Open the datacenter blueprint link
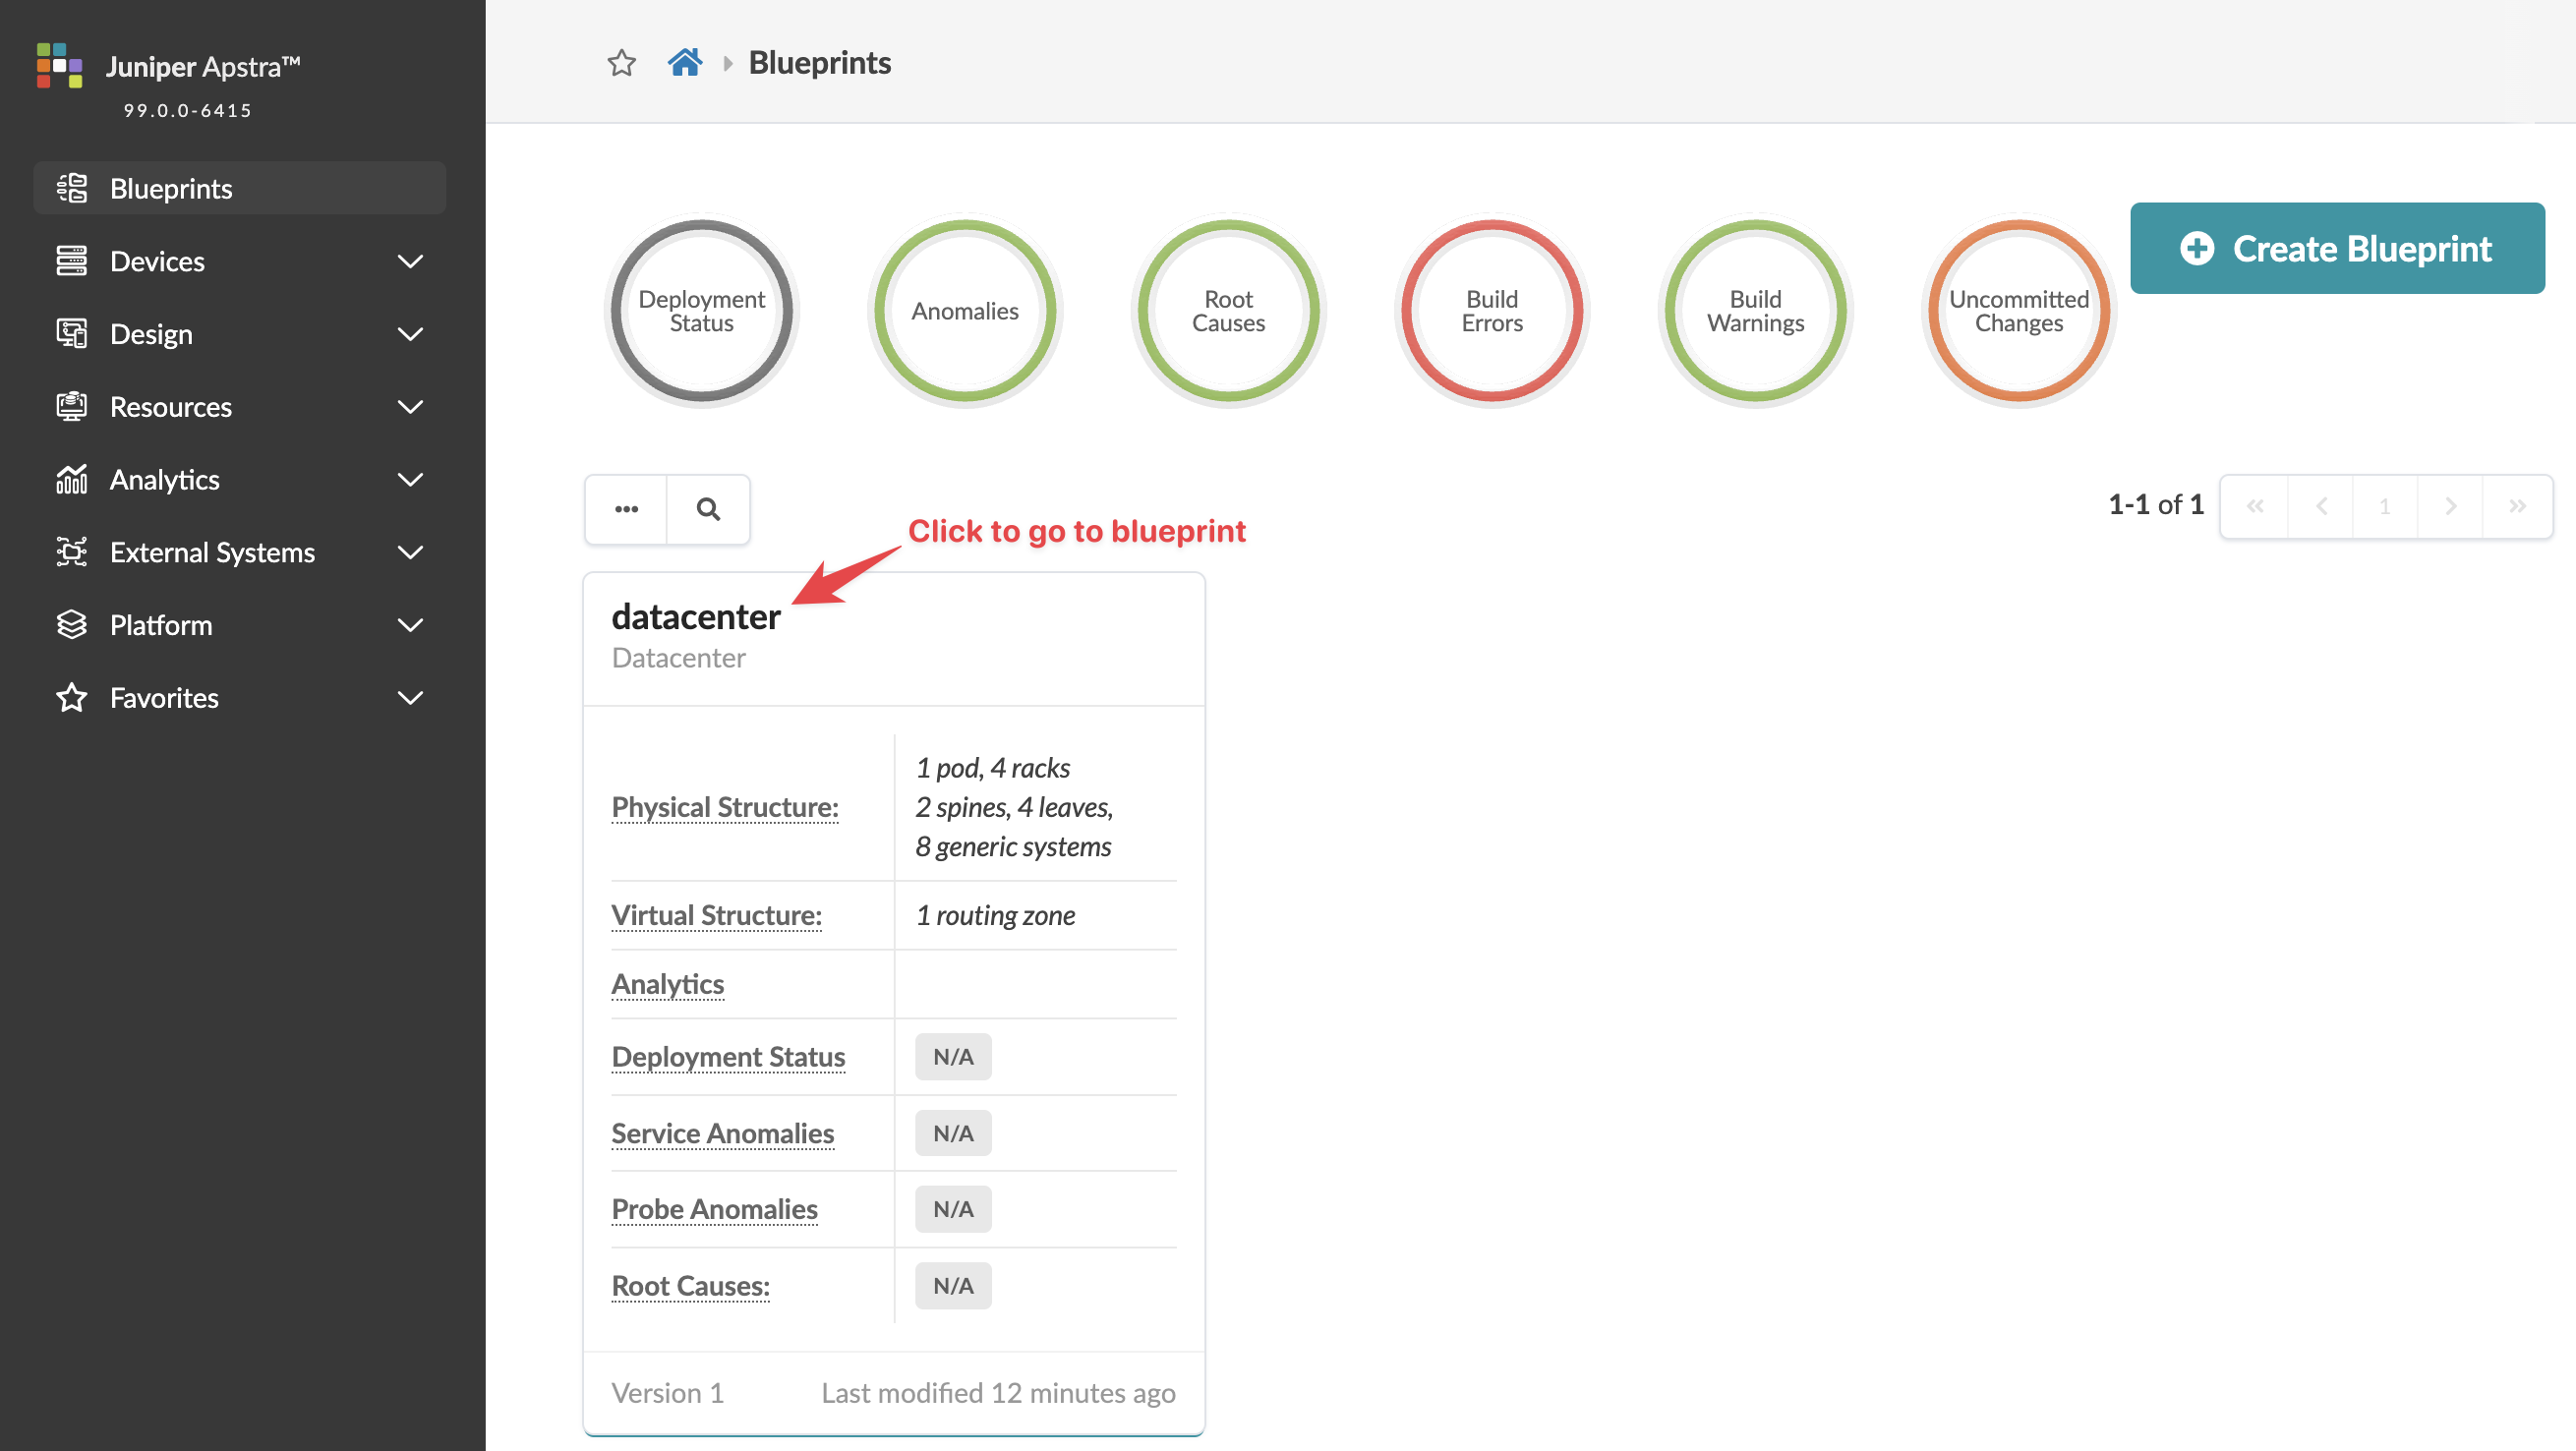The width and height of the screenshot is (2576, 1451). 695,617
